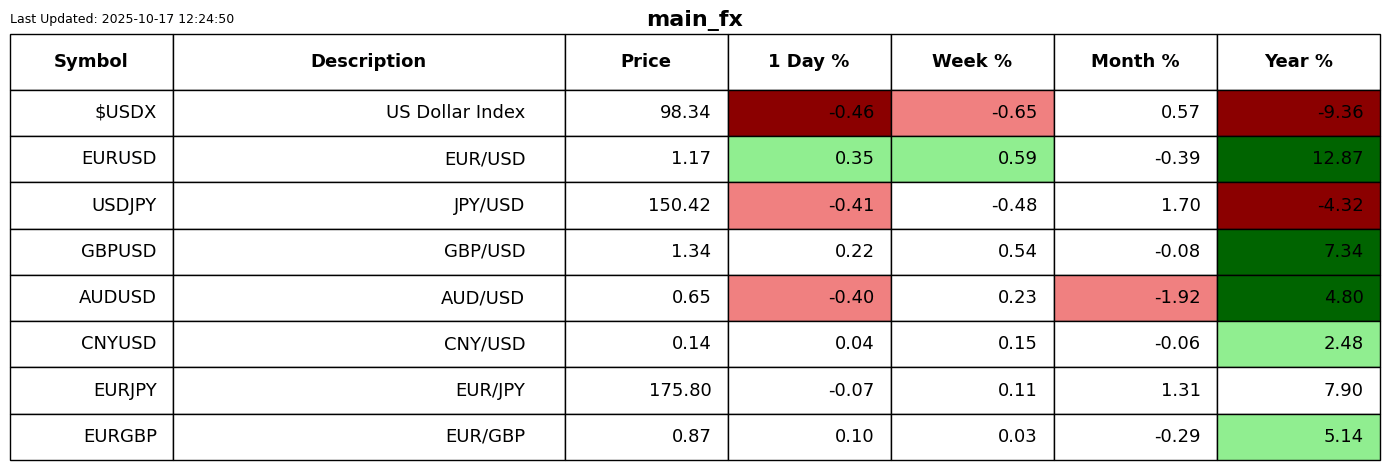1390x470 pixels.
Task: Click the main_fx table title
Action: (694, 19)
